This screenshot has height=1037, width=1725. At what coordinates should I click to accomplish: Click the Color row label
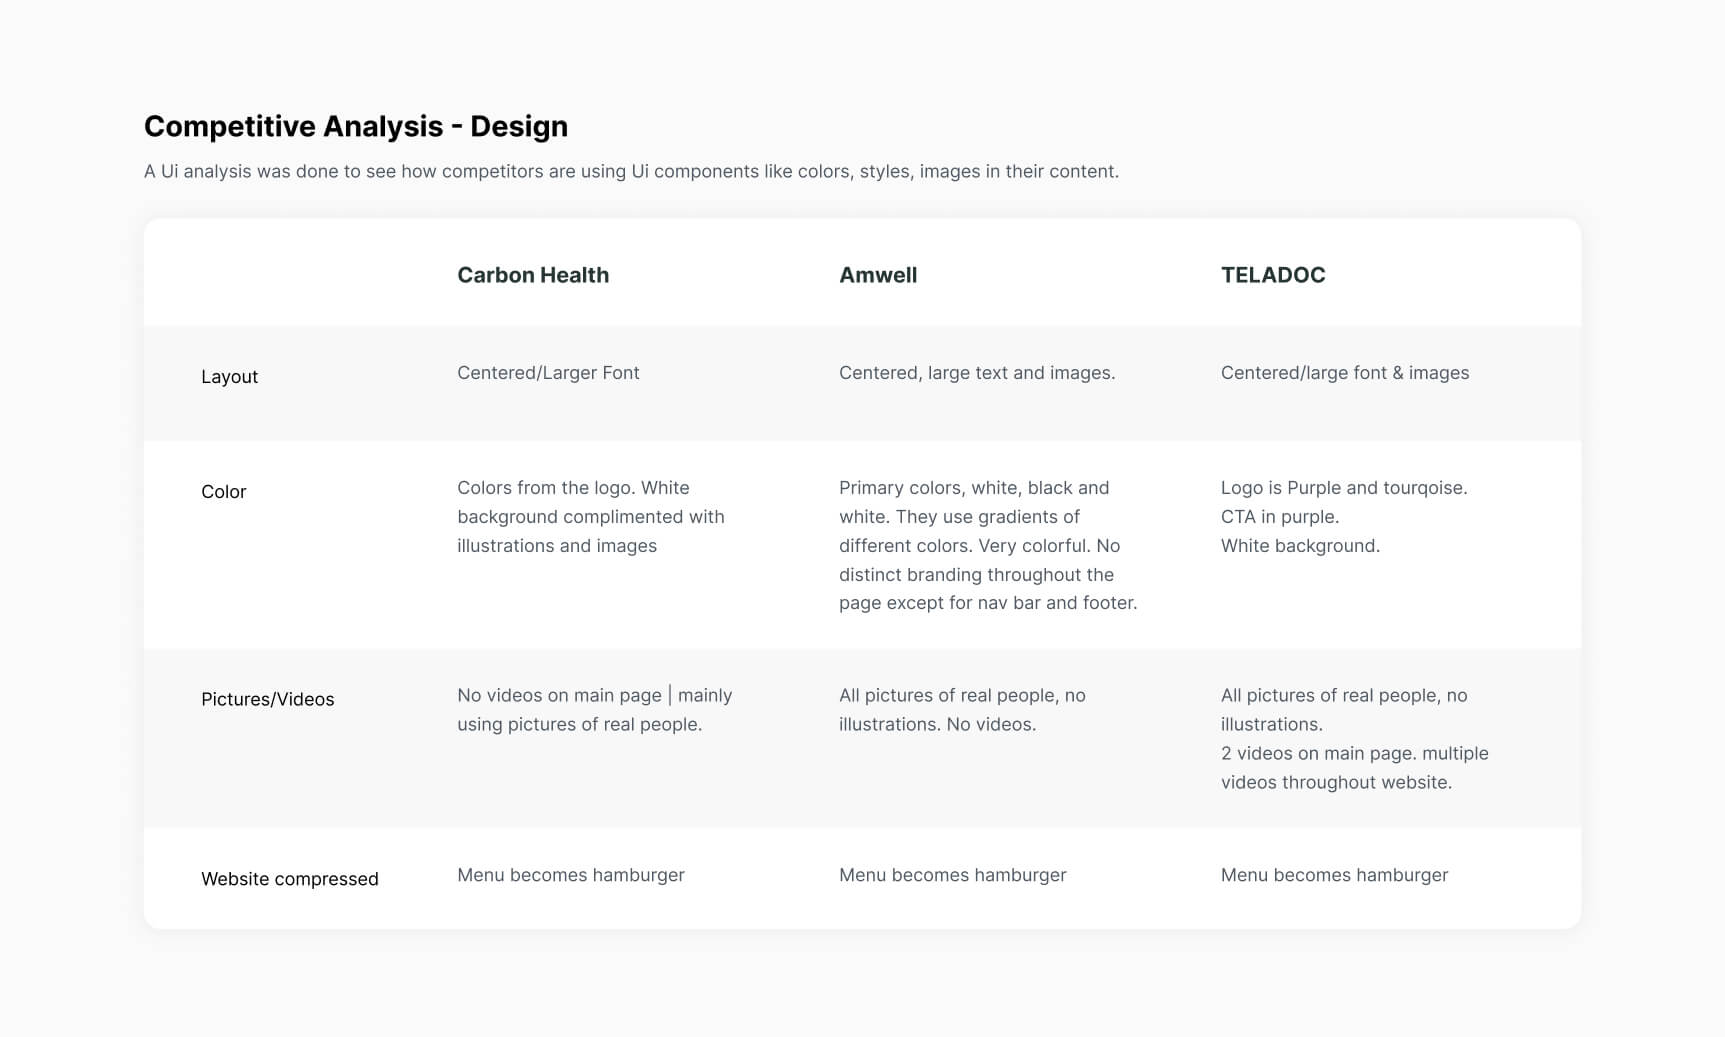[223, 492]
